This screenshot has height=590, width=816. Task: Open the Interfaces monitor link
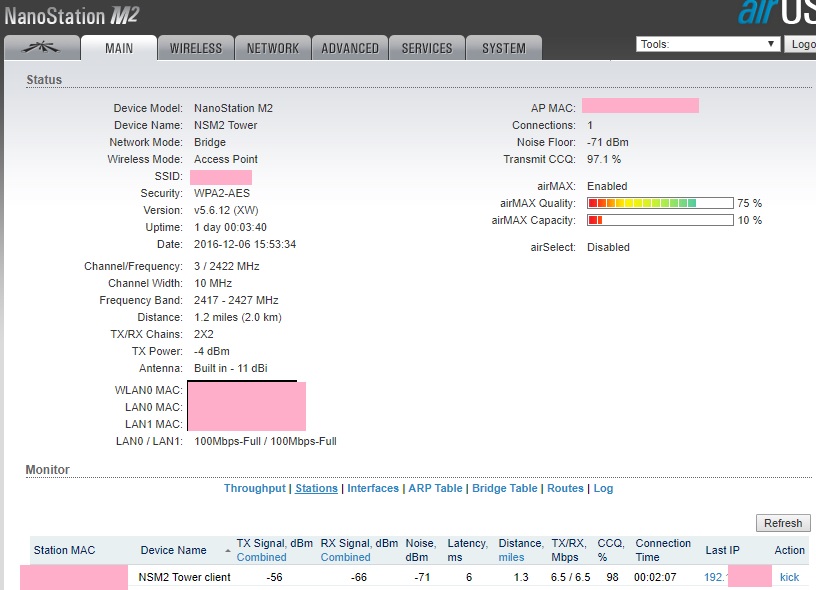(373, 488)
